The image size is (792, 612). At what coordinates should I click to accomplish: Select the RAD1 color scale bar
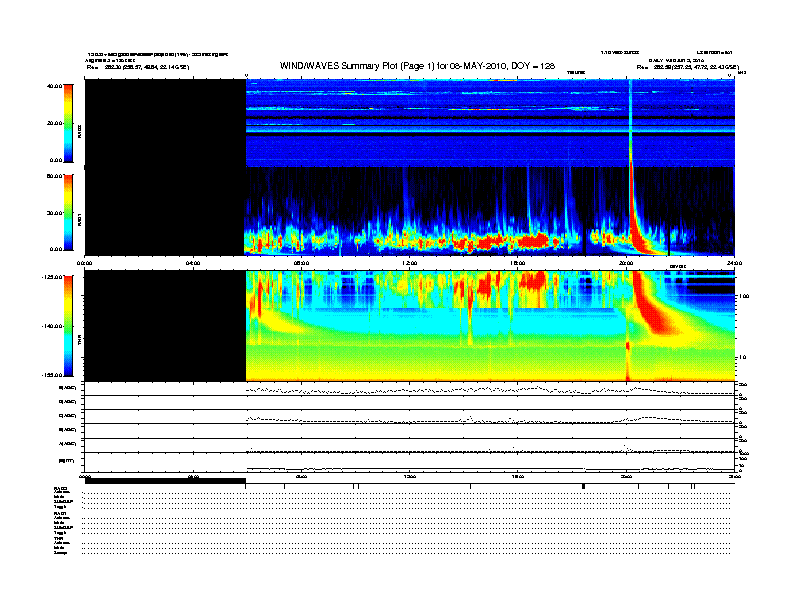[x=68, y=212]
